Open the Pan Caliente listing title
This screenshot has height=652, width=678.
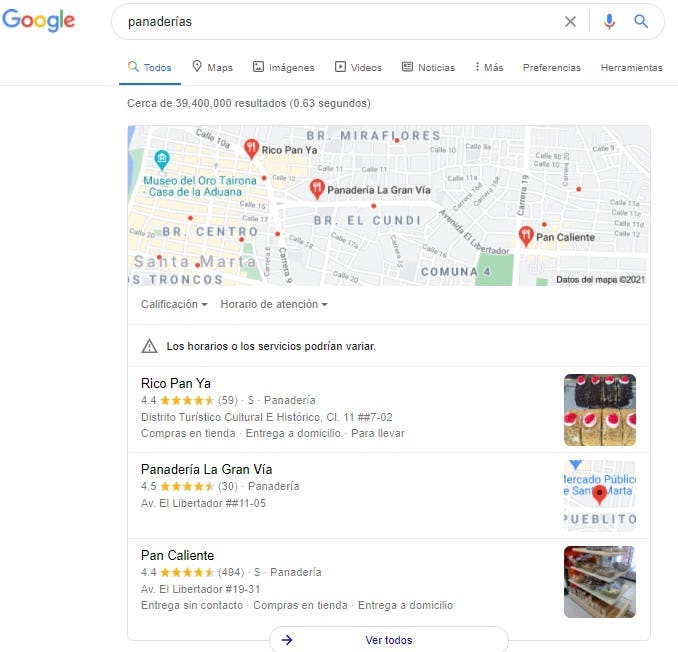tap(177, 556)
